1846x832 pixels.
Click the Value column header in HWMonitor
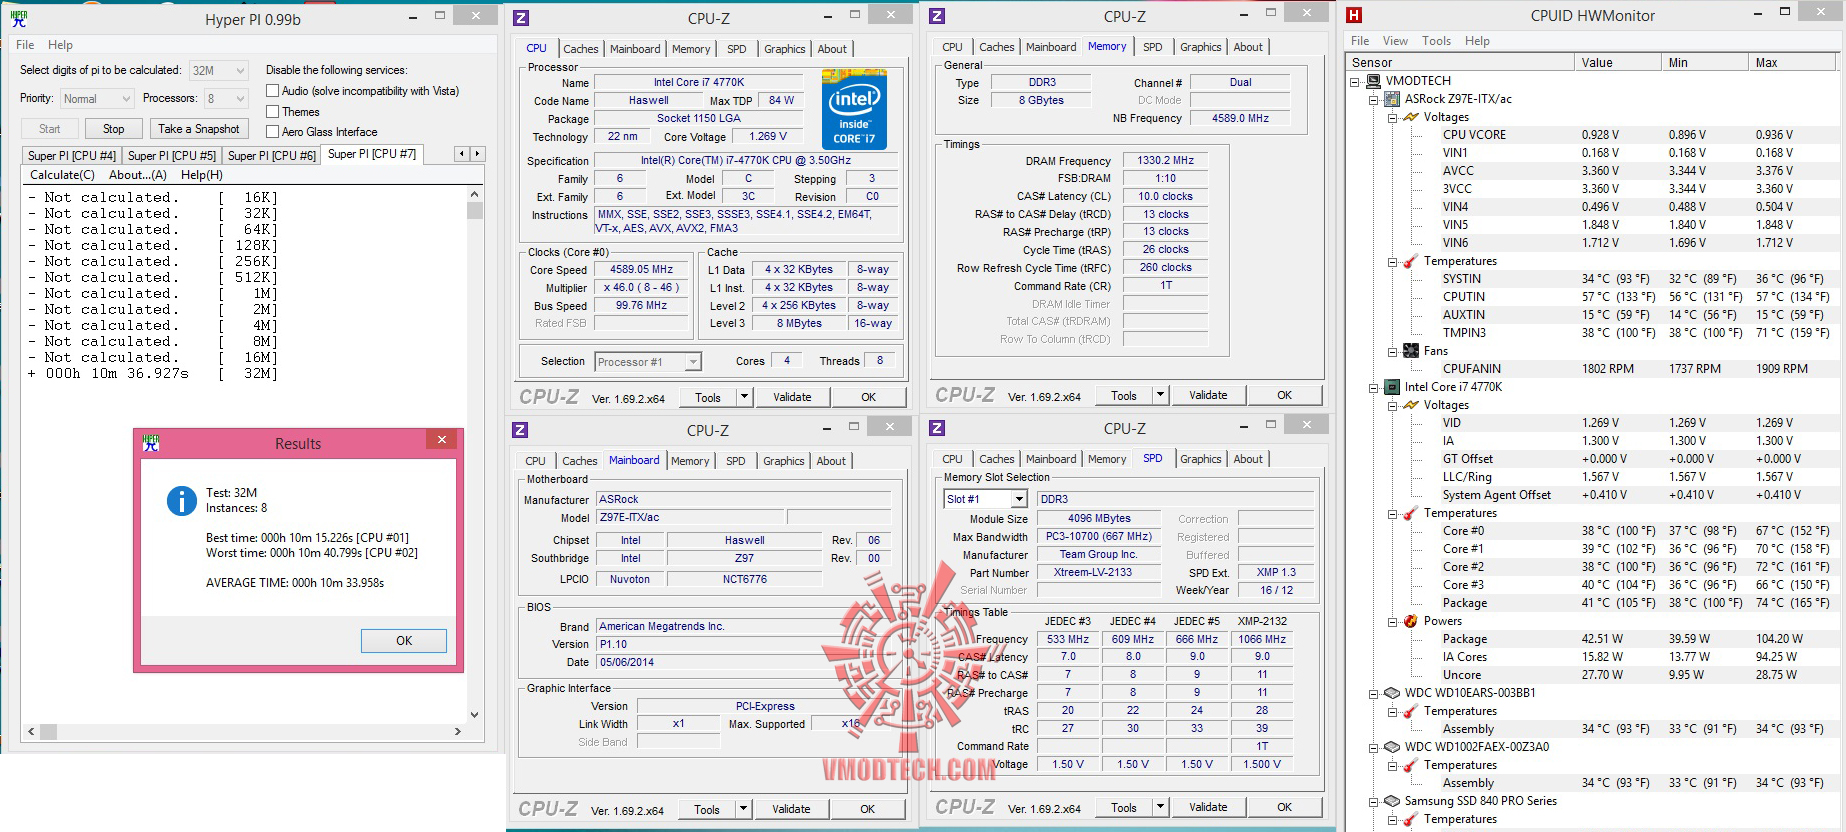click(x=1618, y=62)
